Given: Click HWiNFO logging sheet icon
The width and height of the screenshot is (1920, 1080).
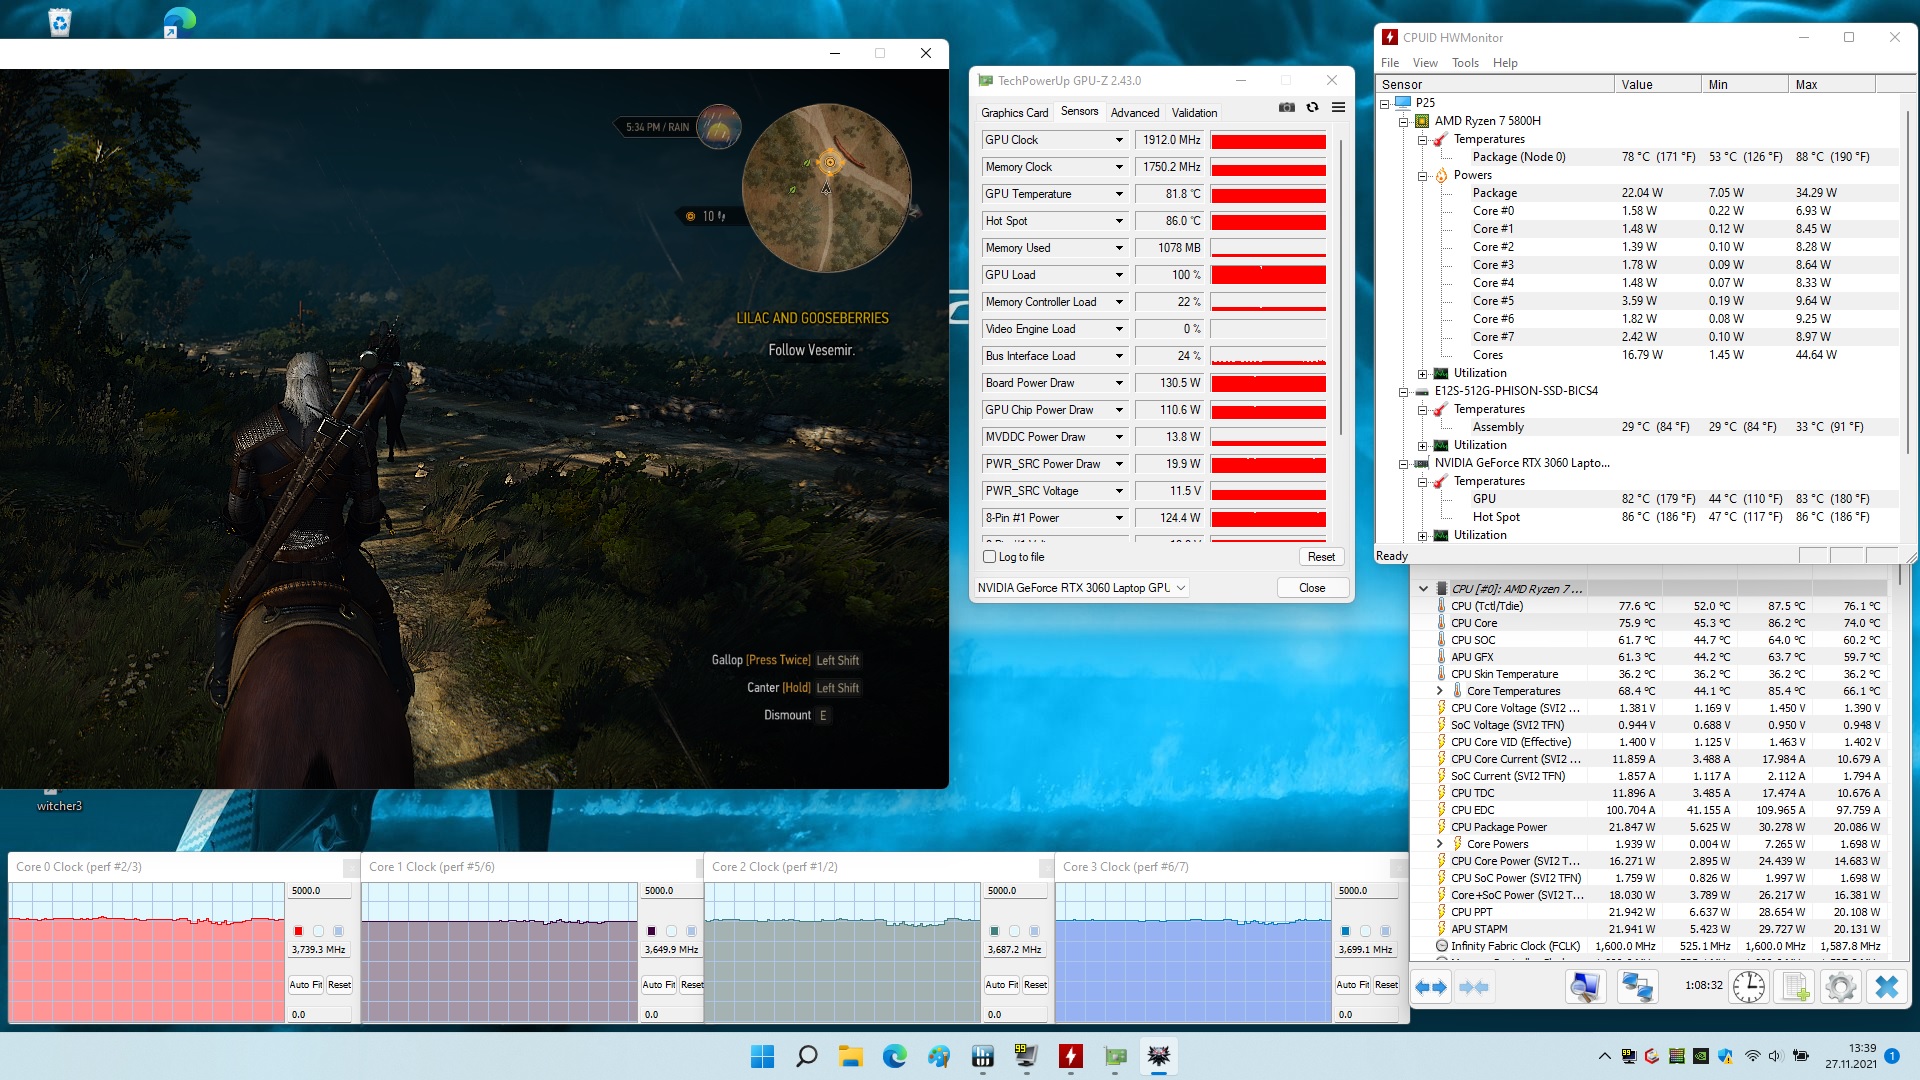Looking at the screenshot, I should click(1795, 988).
